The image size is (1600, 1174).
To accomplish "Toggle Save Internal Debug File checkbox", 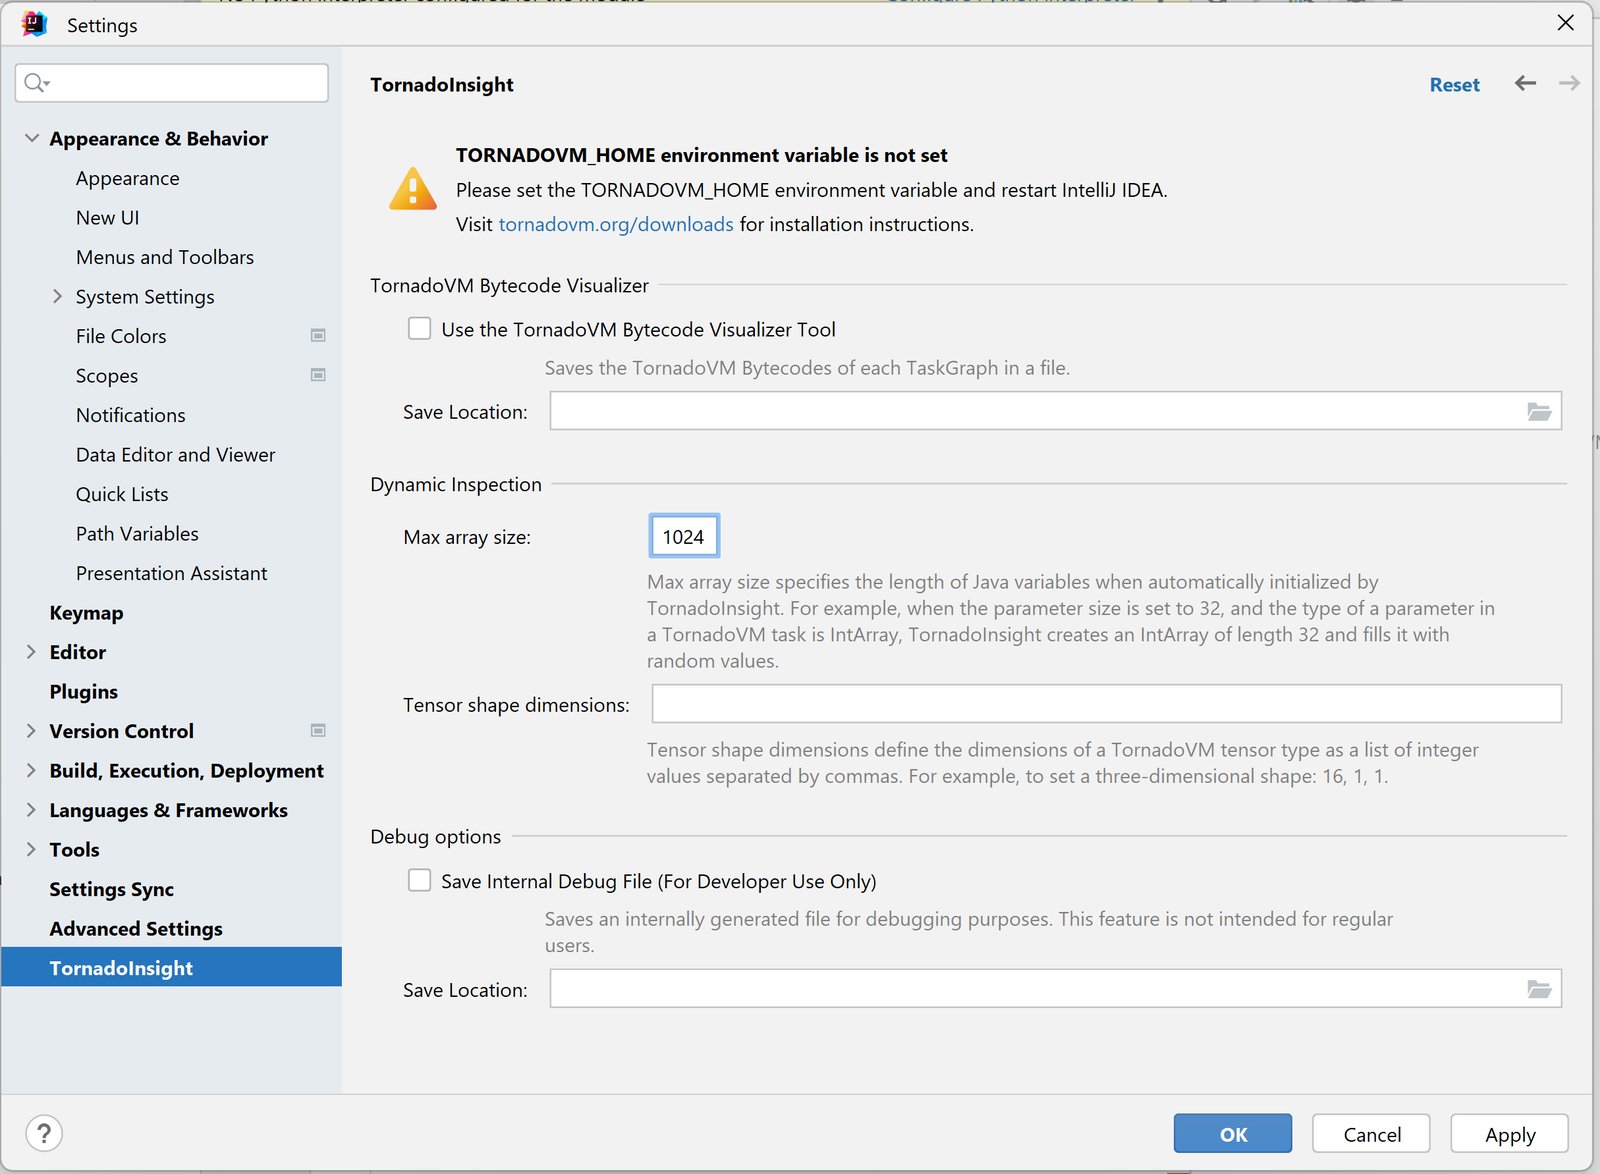I will 419,880.
